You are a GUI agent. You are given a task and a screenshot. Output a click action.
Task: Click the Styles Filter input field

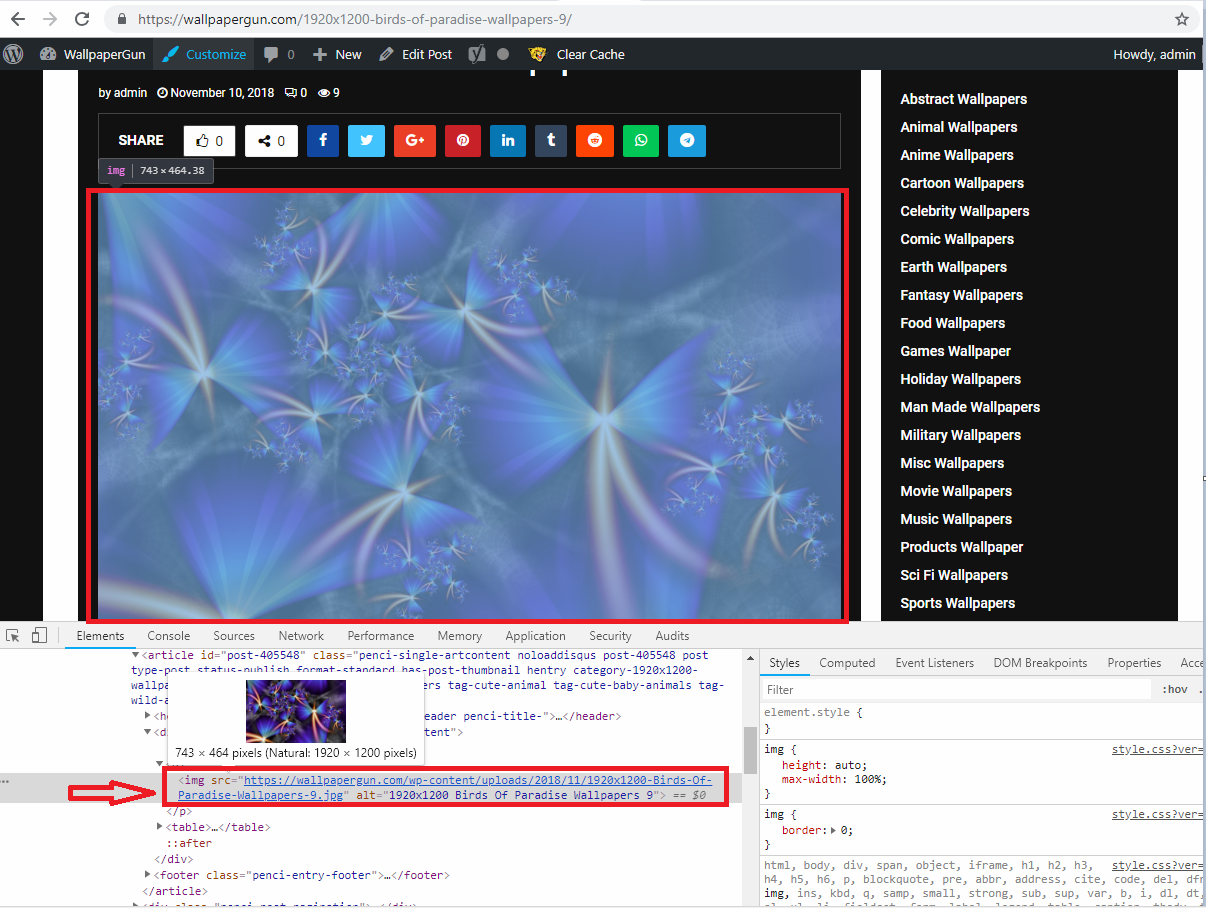955,689
